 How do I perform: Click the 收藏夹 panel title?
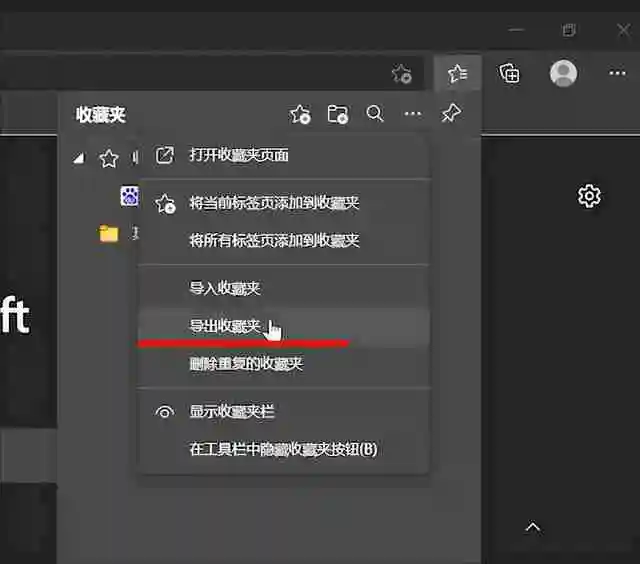point(101,115)
